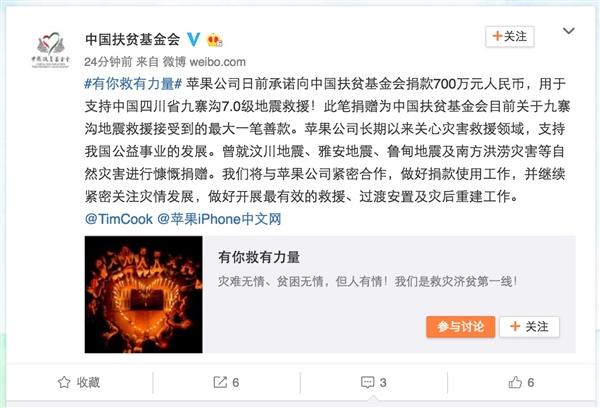Open the @TimCook mention link
Screen dimensions: 600x408
119,219
